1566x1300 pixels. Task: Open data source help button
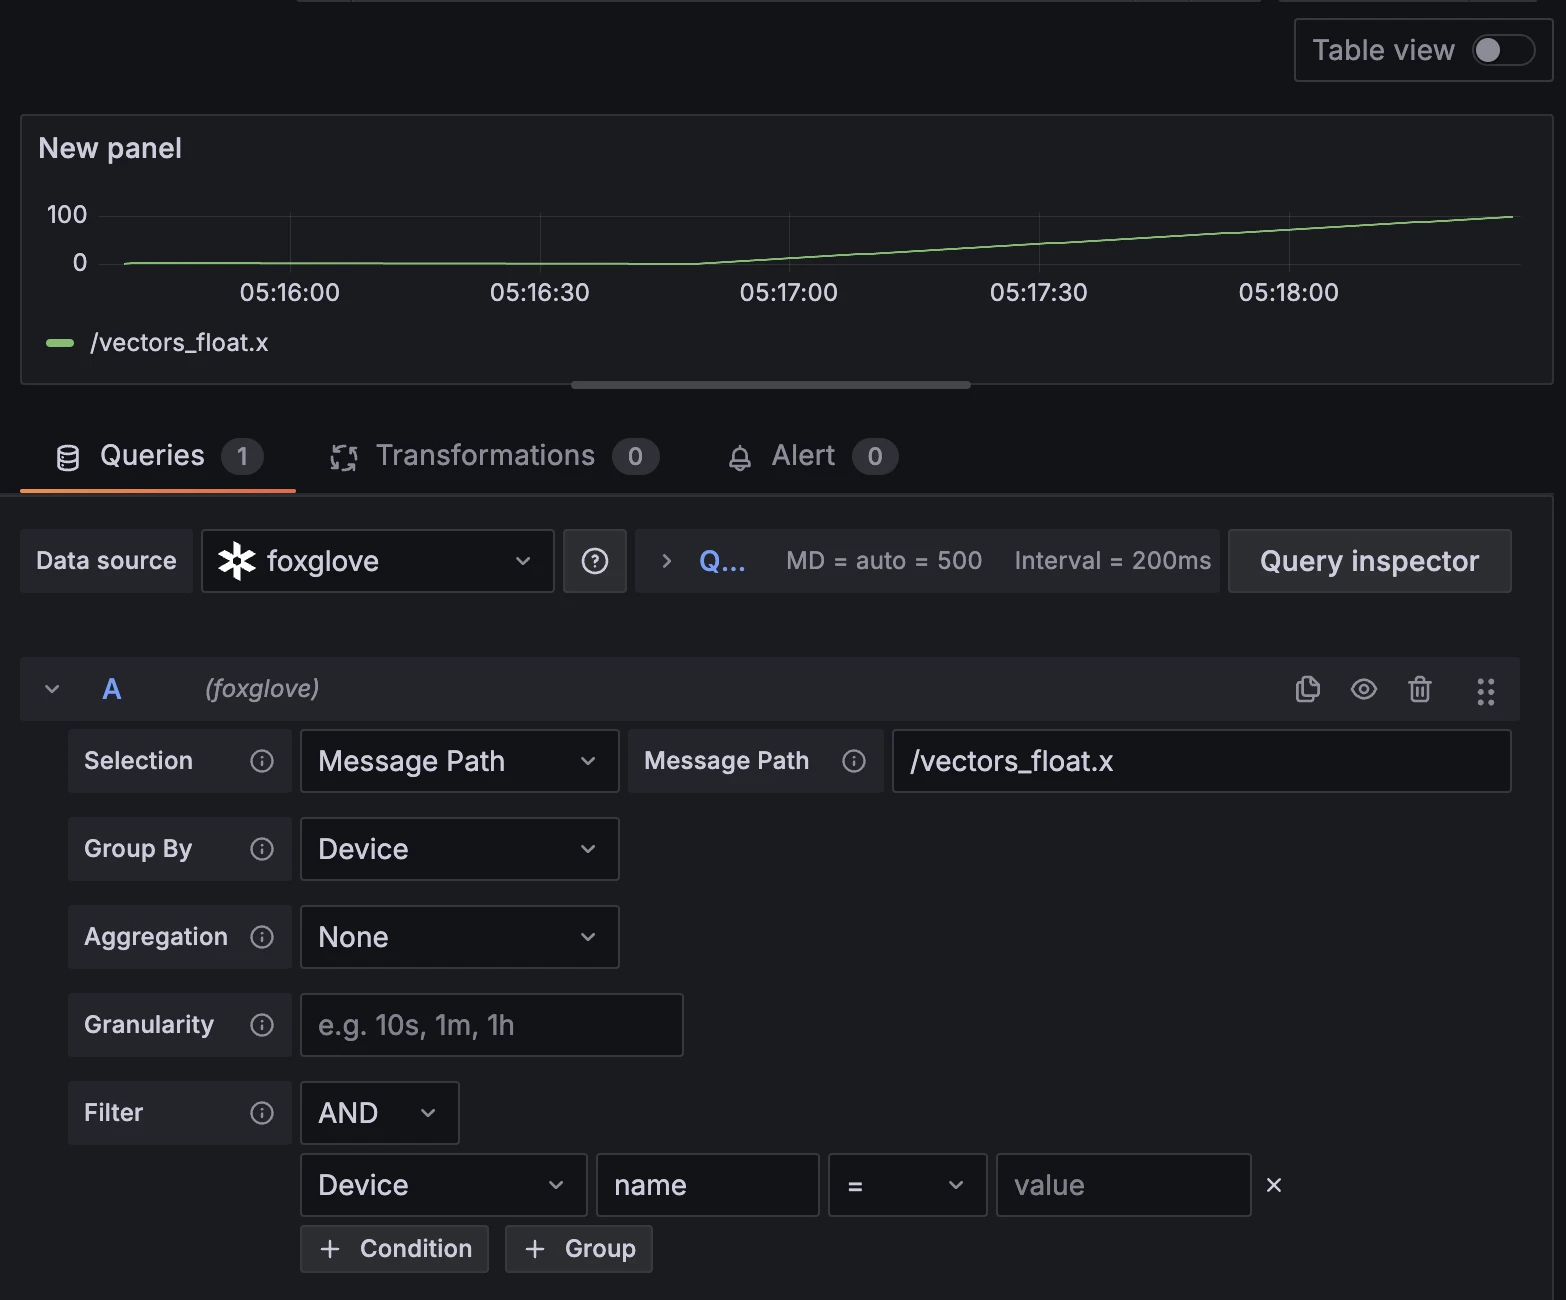[595, 561]
